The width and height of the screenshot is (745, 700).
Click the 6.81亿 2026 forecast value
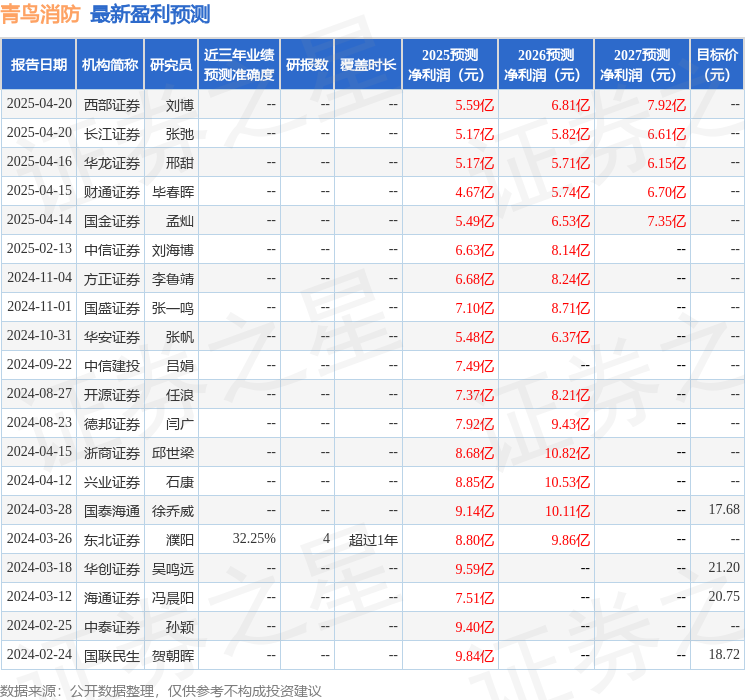[571, 105]
